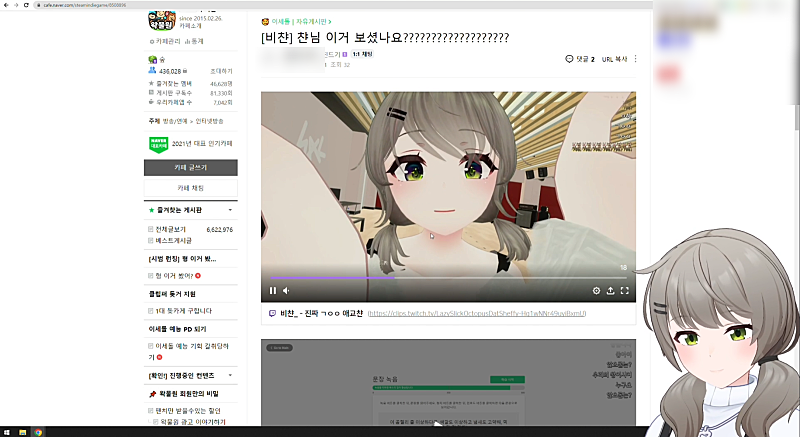Open the 형 이거 봤어? board

(x=174, y=276)
